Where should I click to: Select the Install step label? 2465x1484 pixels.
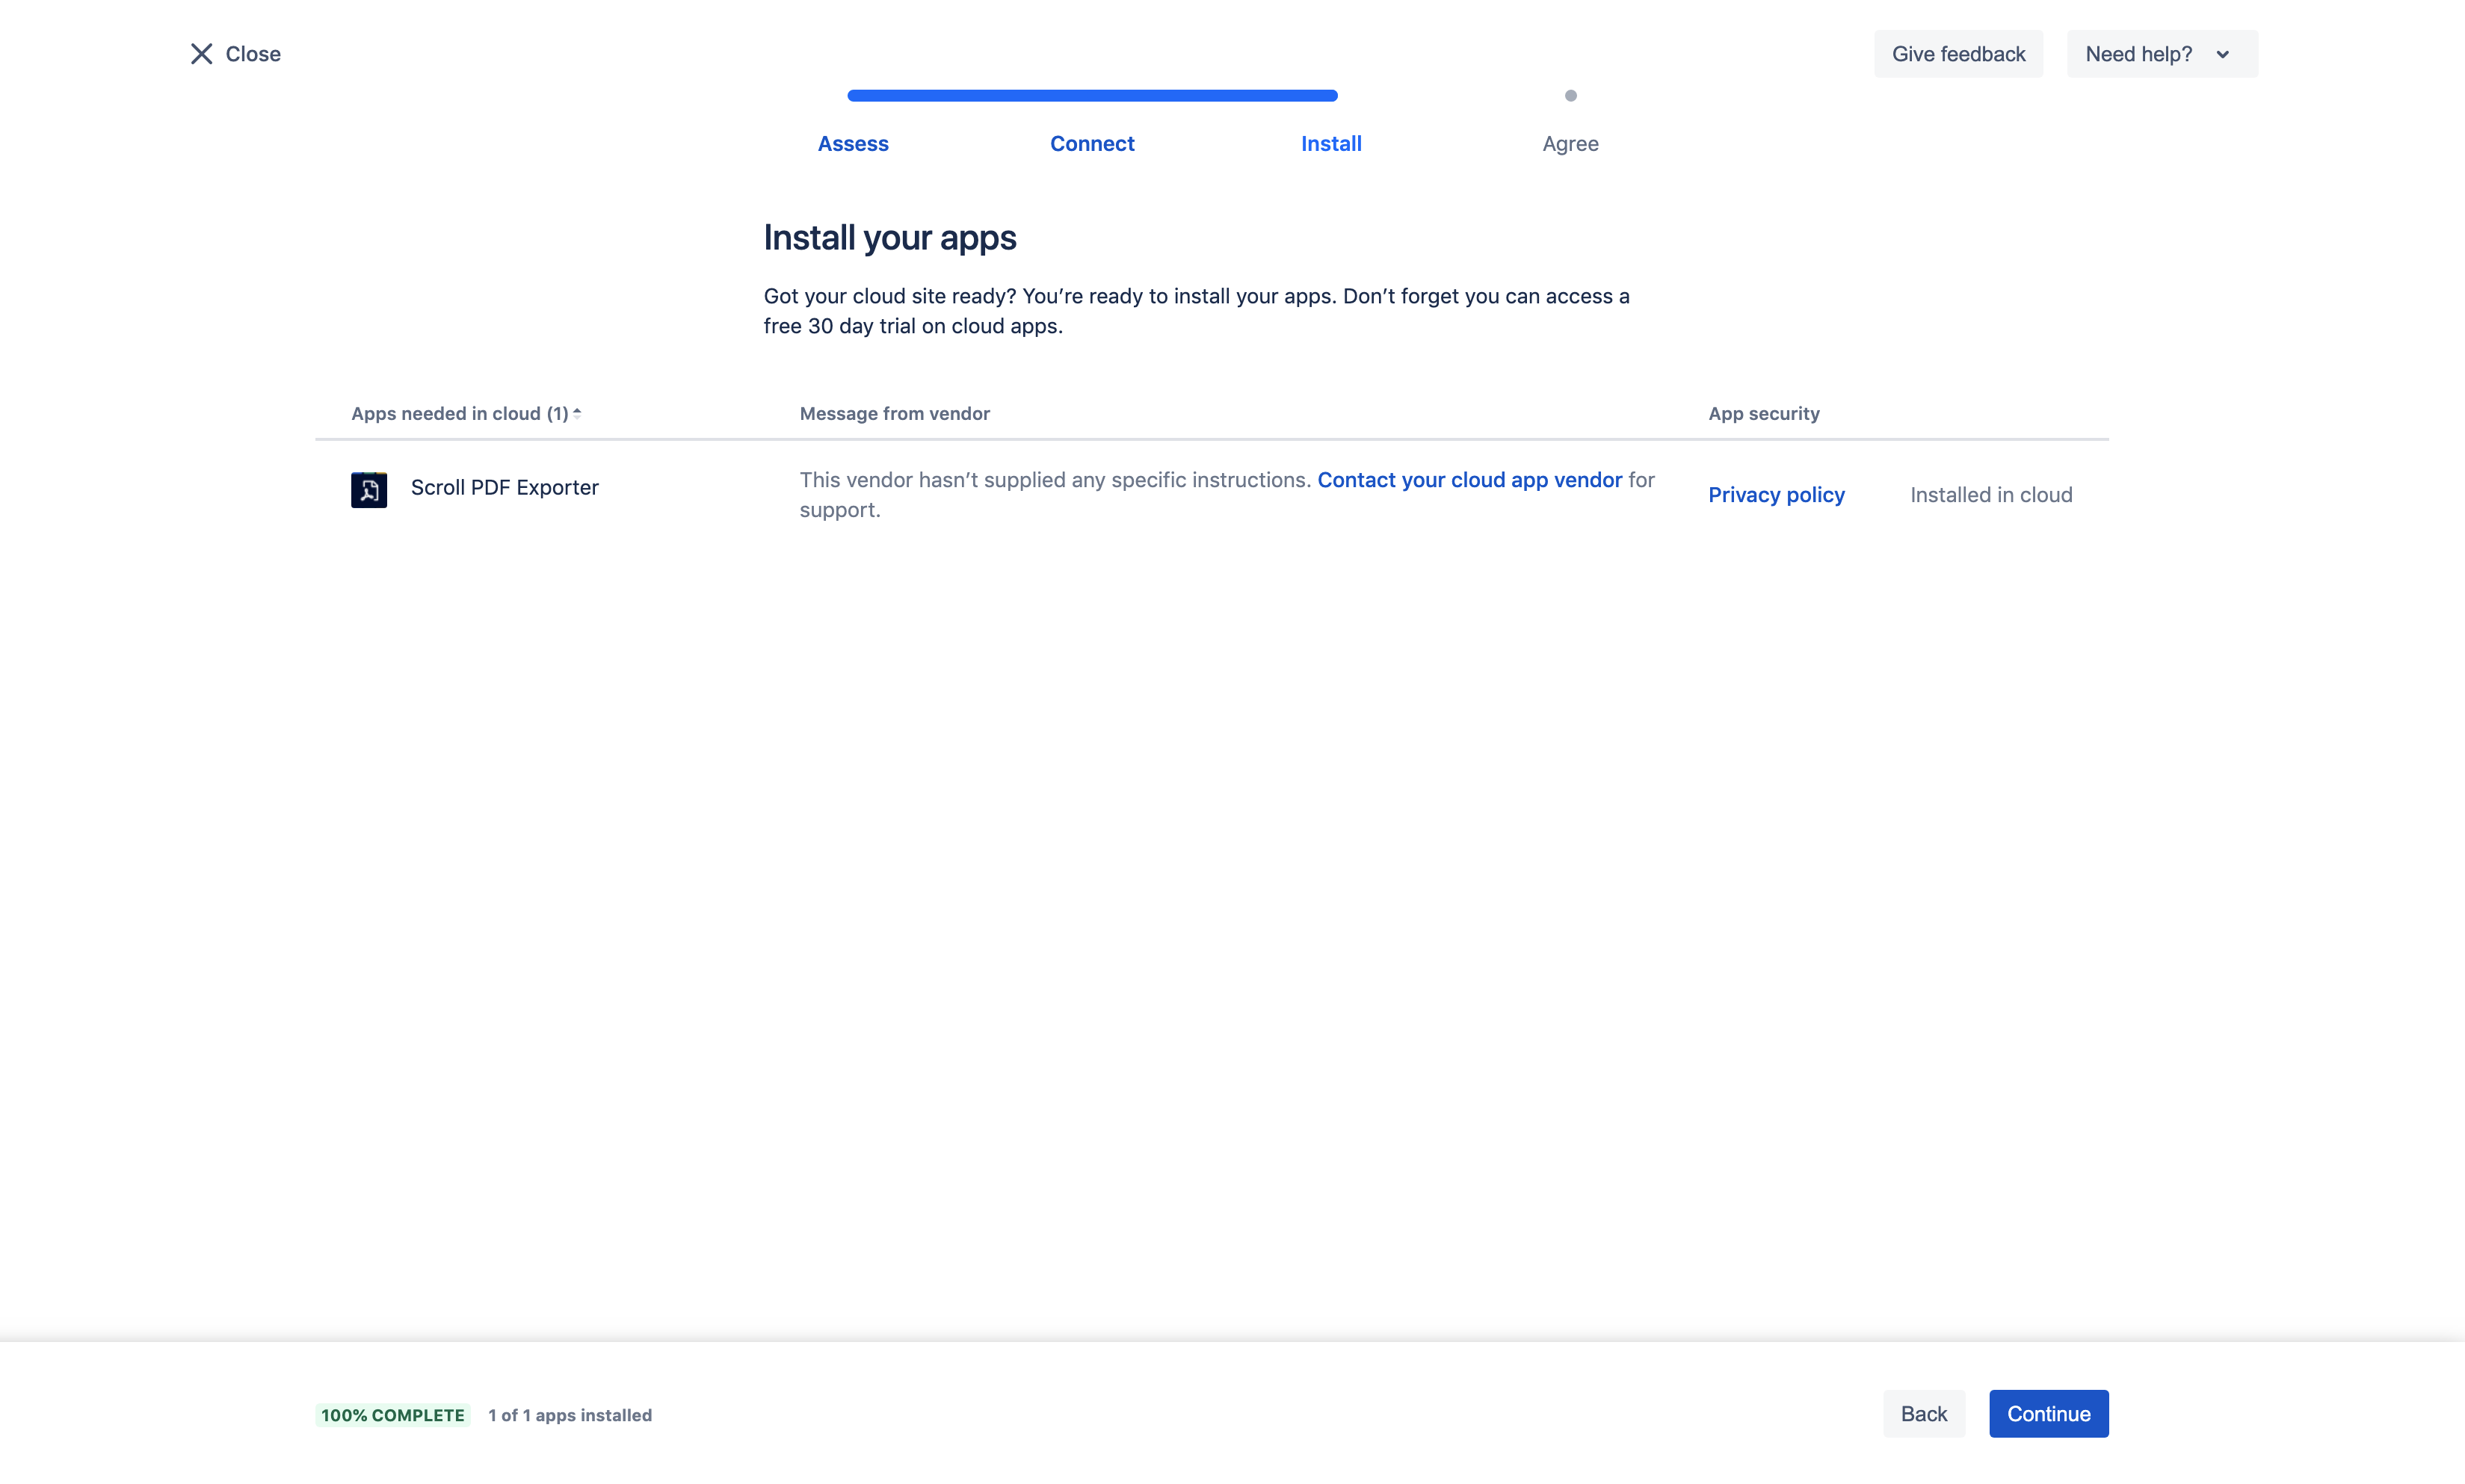click(1331, 143)
